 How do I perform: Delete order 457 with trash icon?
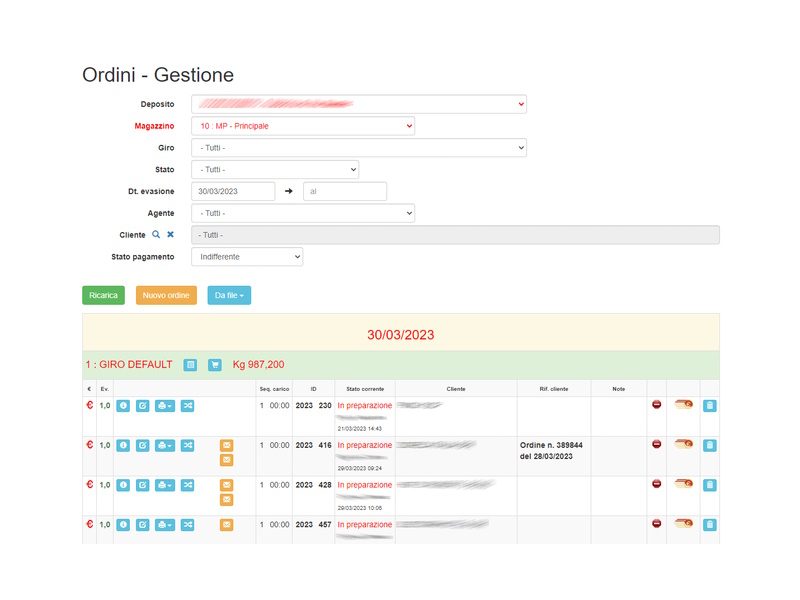point(710,525)
